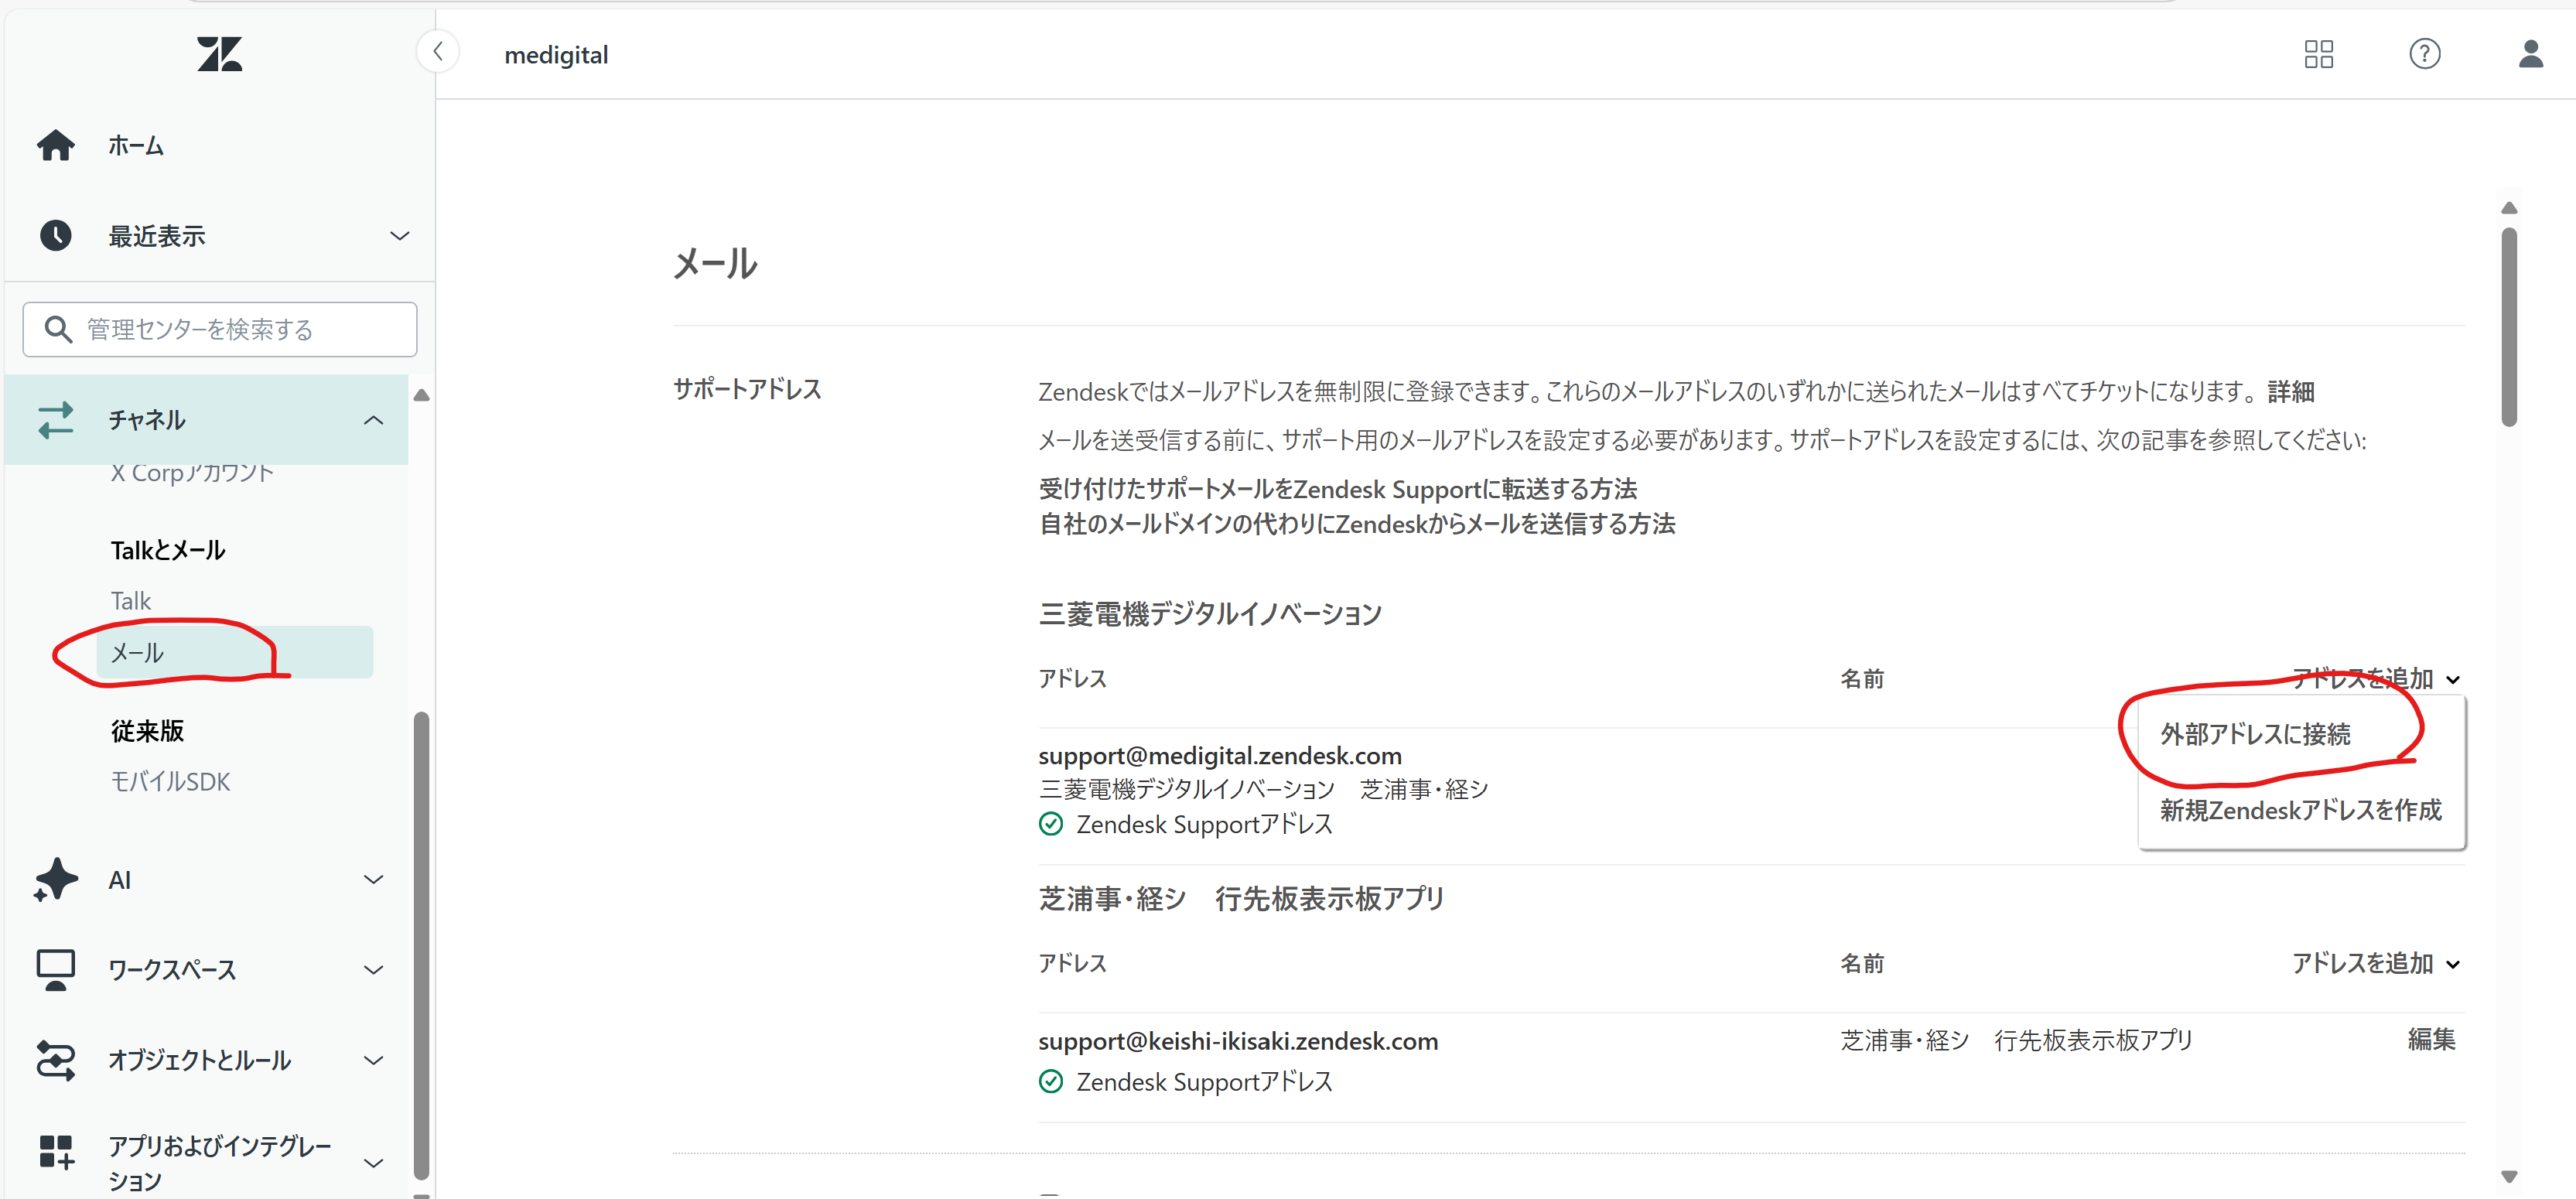
Task: Collapse the チャネル section chevron
Action: pyautogui.click(x=373, y=420)
